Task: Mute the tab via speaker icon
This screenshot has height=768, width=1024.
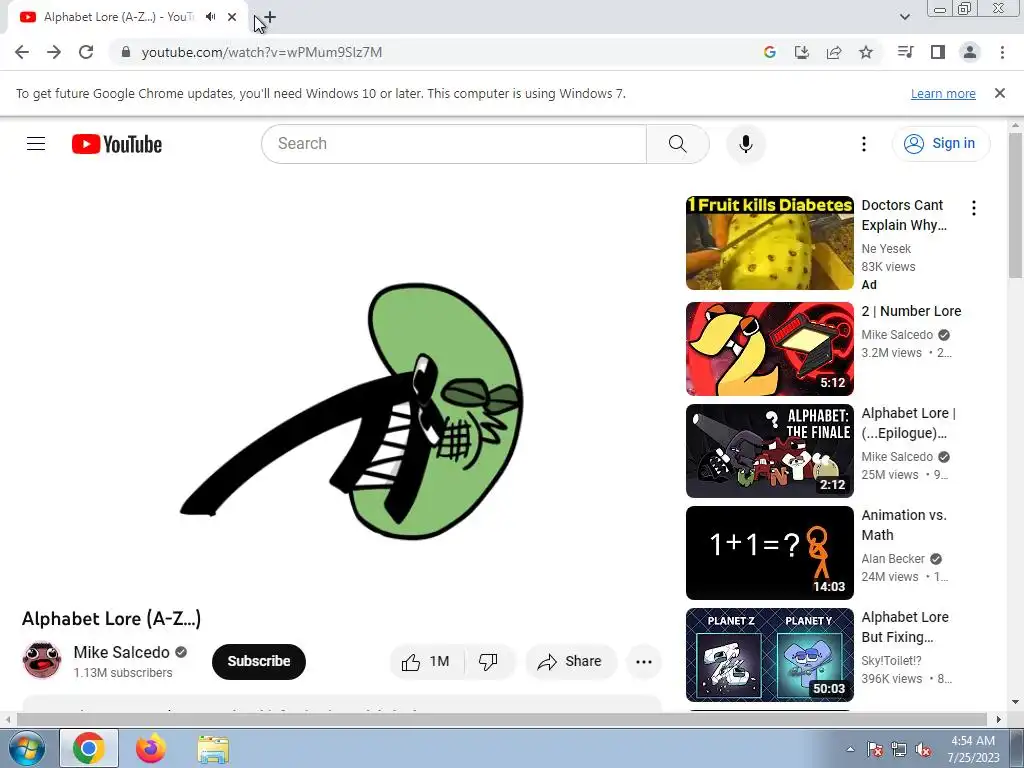Action: 210,17
